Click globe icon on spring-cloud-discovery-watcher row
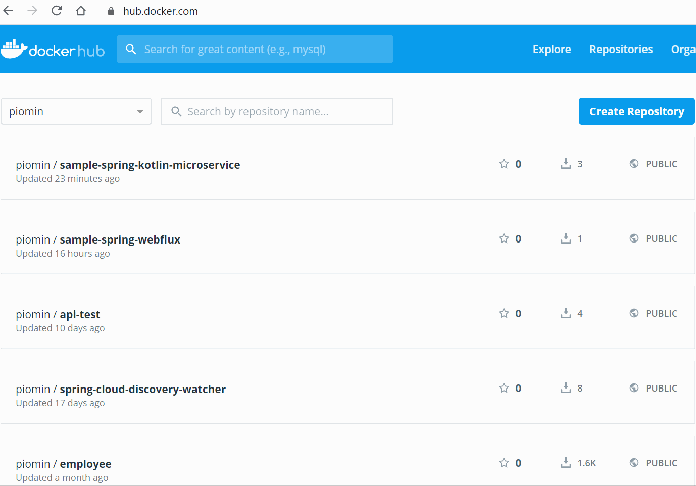 (634, 388)
